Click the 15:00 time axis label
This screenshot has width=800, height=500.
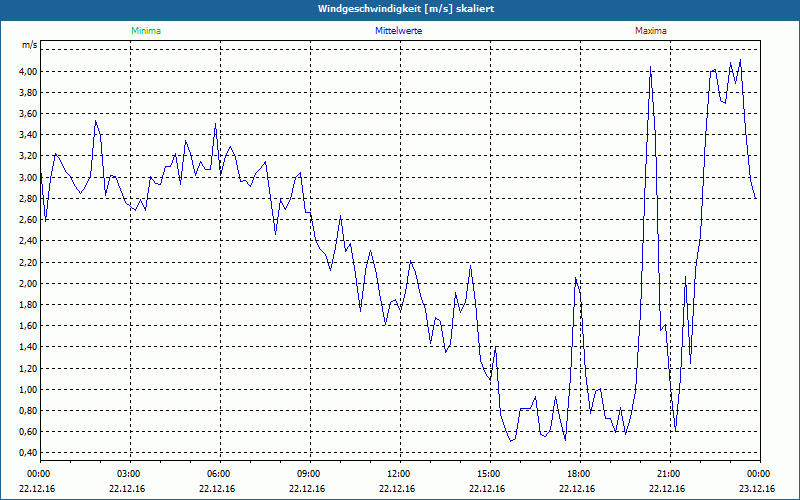(x=488, y=474)
